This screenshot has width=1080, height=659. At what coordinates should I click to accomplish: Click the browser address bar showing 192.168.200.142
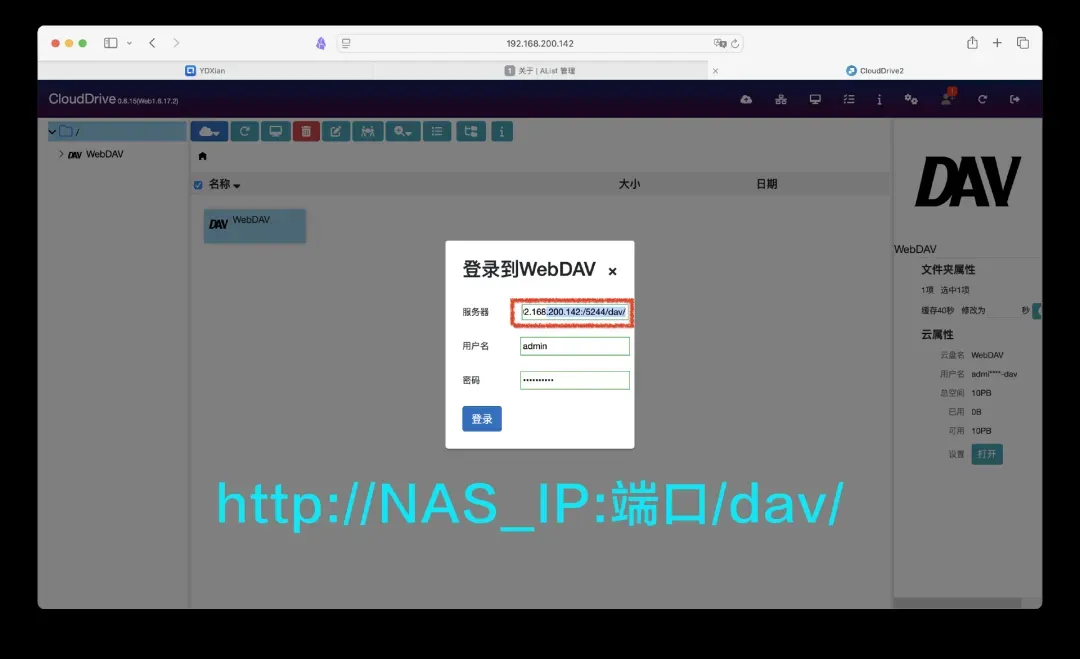[x=540, y=43]
